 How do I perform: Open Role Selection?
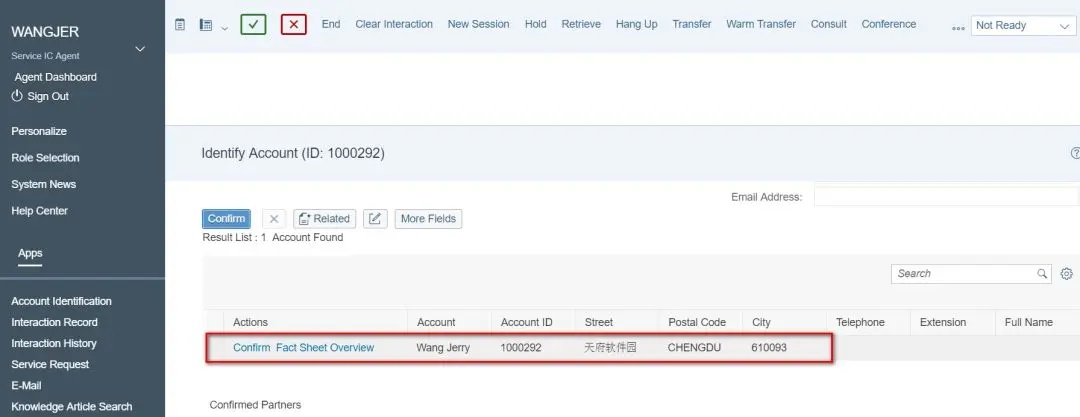(x=45, y=158)
